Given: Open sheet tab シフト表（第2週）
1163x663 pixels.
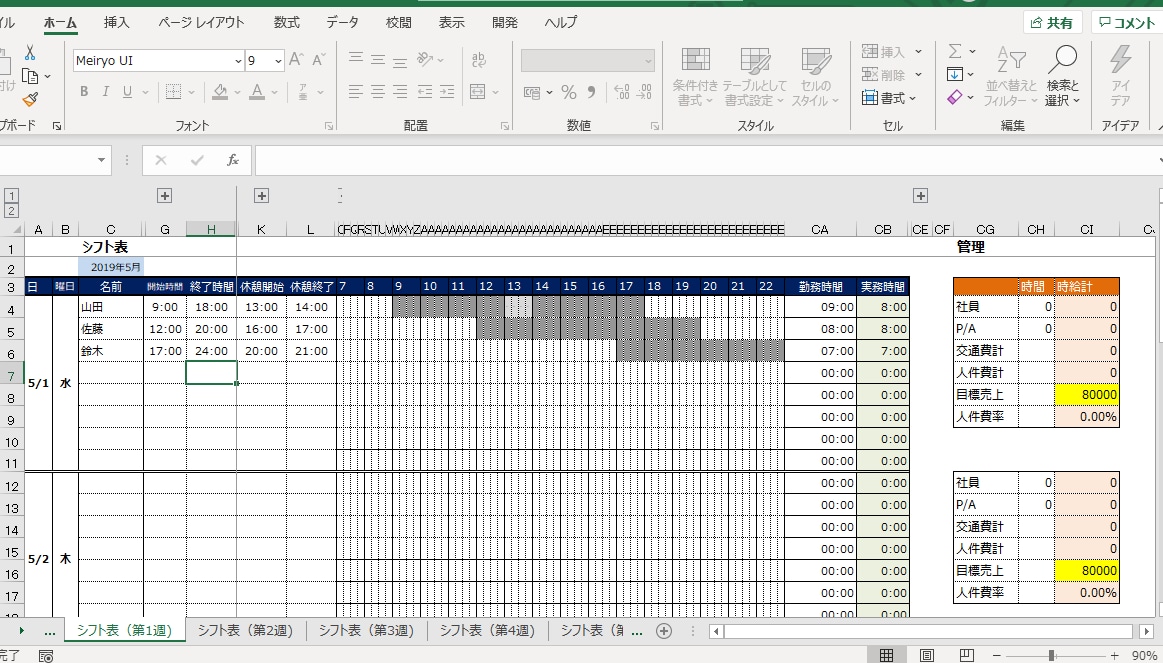Looking at the screenshot, I should tap(246, 631).
